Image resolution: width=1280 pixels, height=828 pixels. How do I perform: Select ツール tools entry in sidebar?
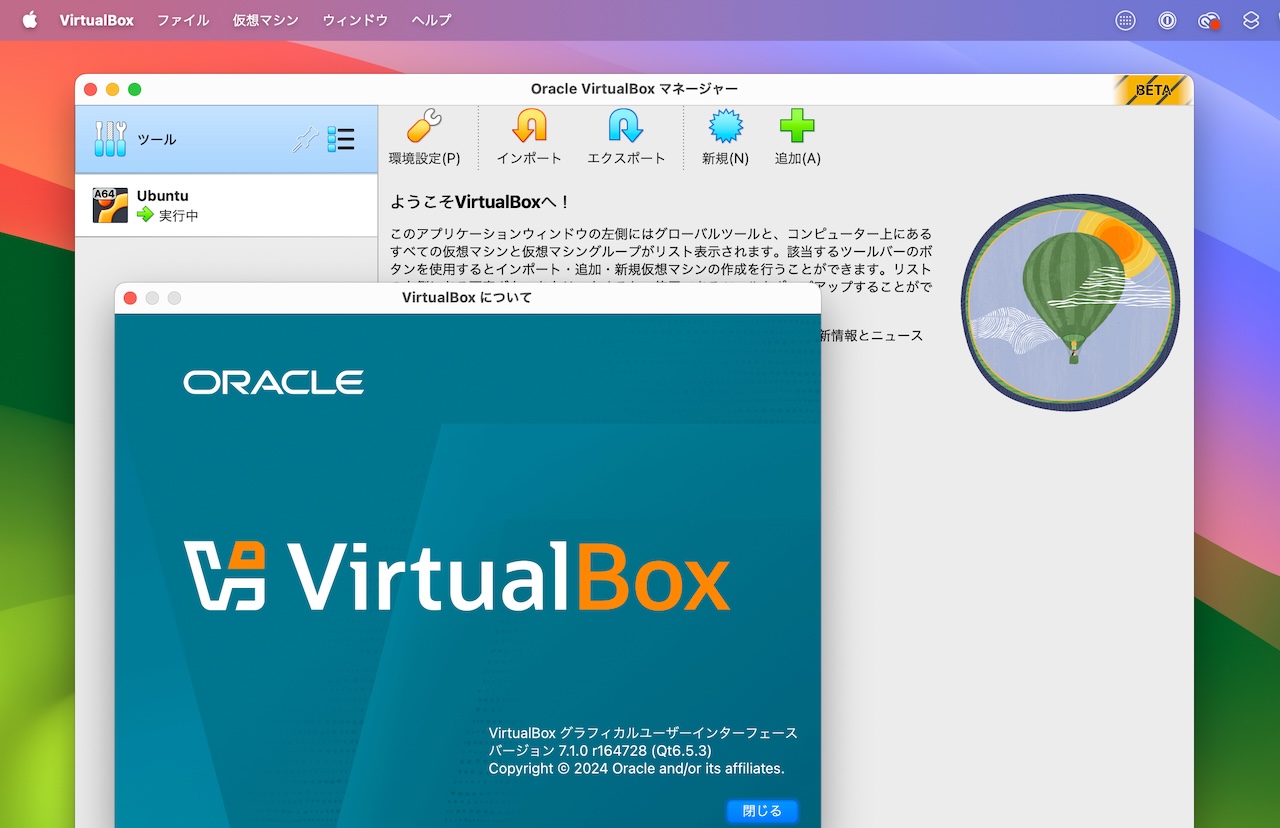(x=226, y=139)
